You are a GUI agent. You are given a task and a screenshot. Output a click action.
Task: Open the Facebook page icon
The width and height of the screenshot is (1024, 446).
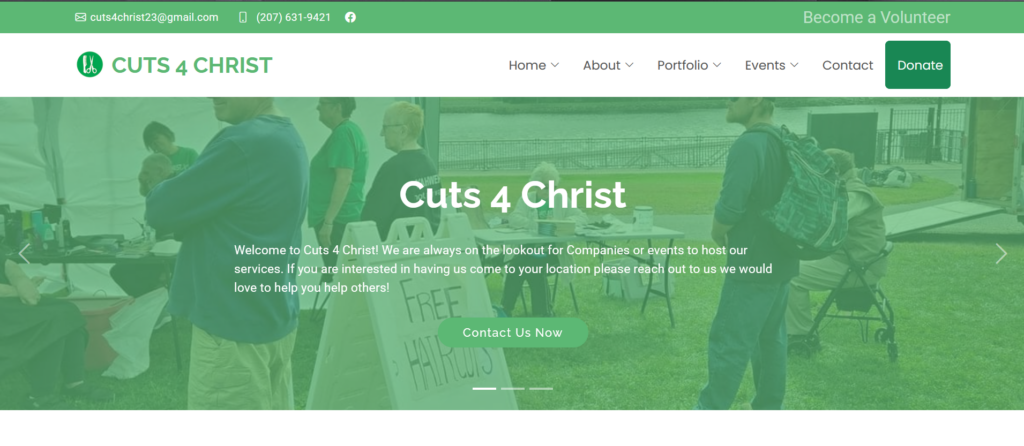[351, 18]
